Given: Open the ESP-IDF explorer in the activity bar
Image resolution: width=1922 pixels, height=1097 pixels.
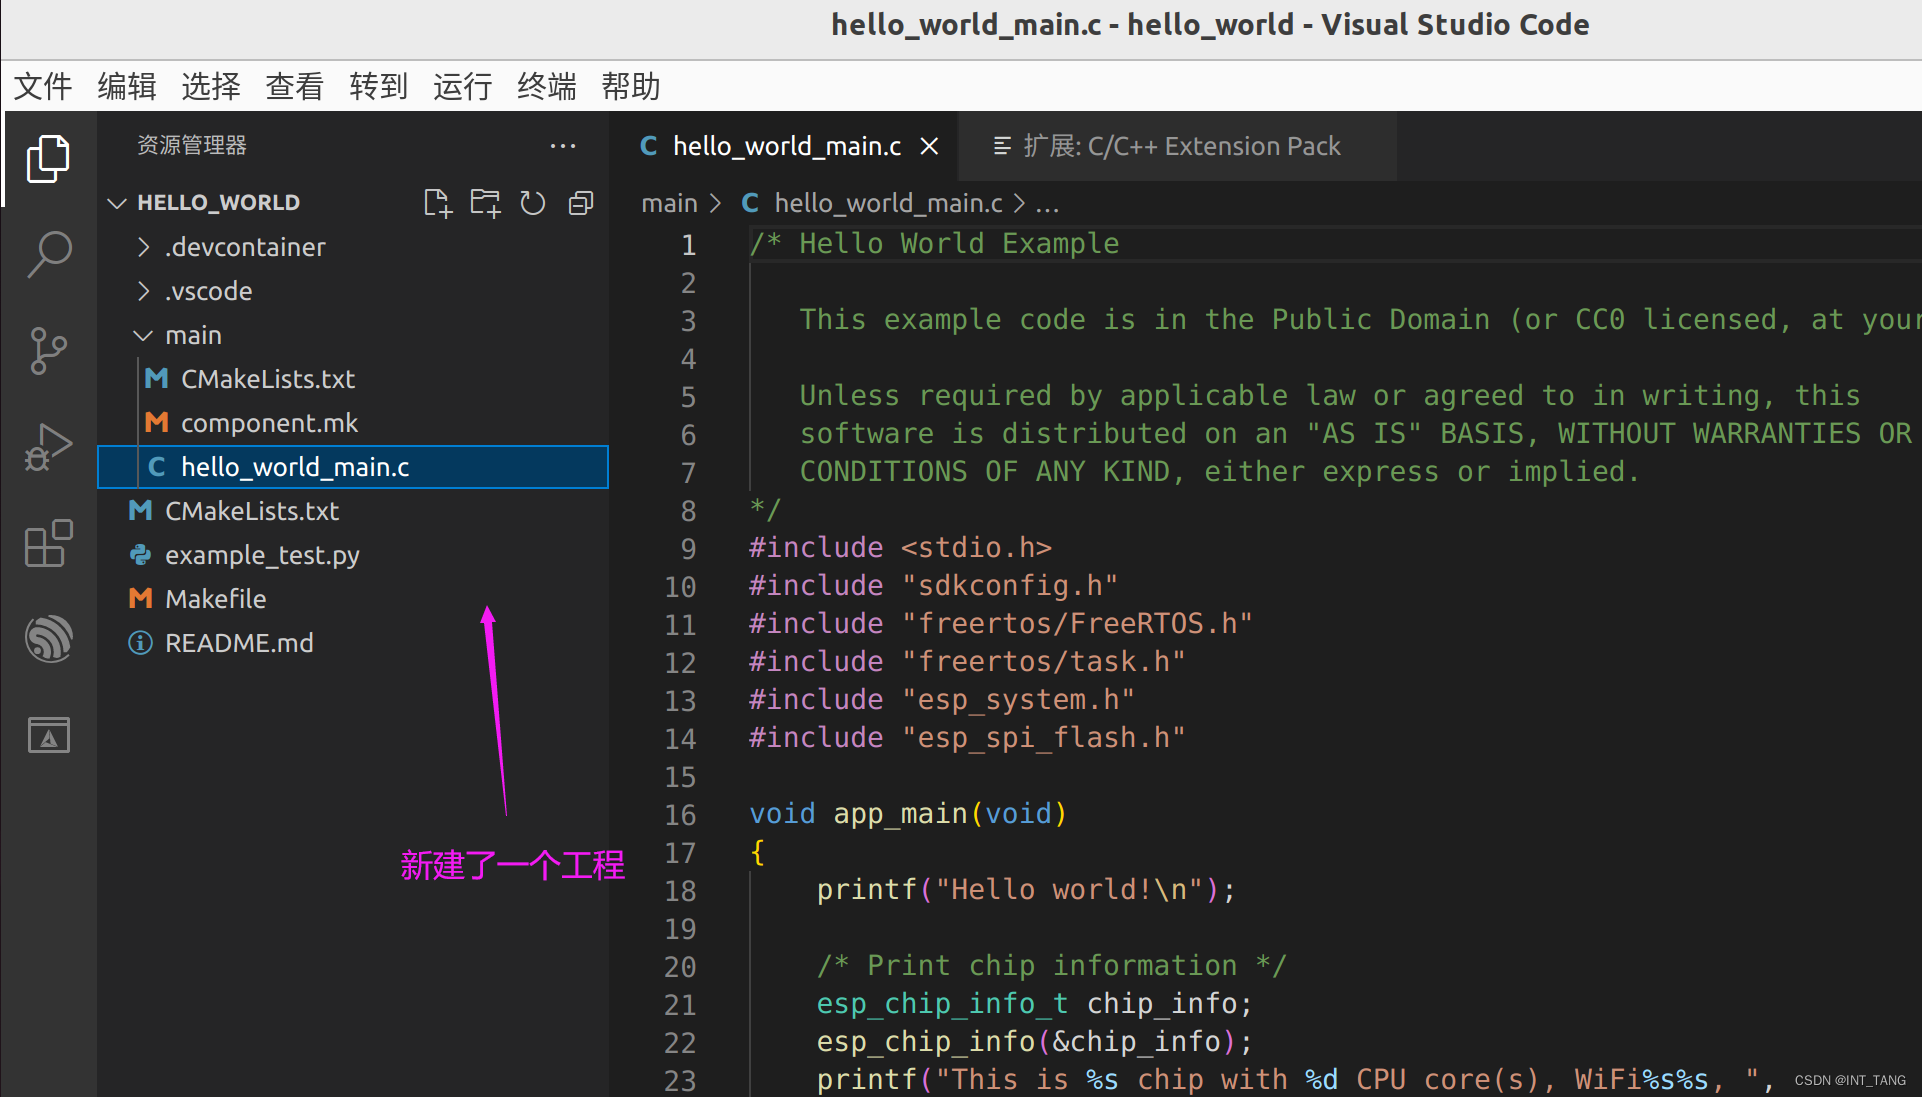Looking at the screenshot, I should point(48,638).
